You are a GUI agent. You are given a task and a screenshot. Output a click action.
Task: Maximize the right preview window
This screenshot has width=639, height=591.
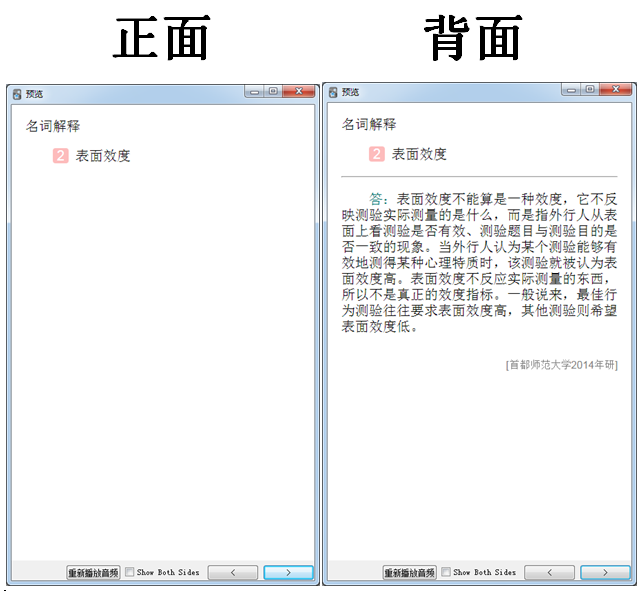click(590, 90)
